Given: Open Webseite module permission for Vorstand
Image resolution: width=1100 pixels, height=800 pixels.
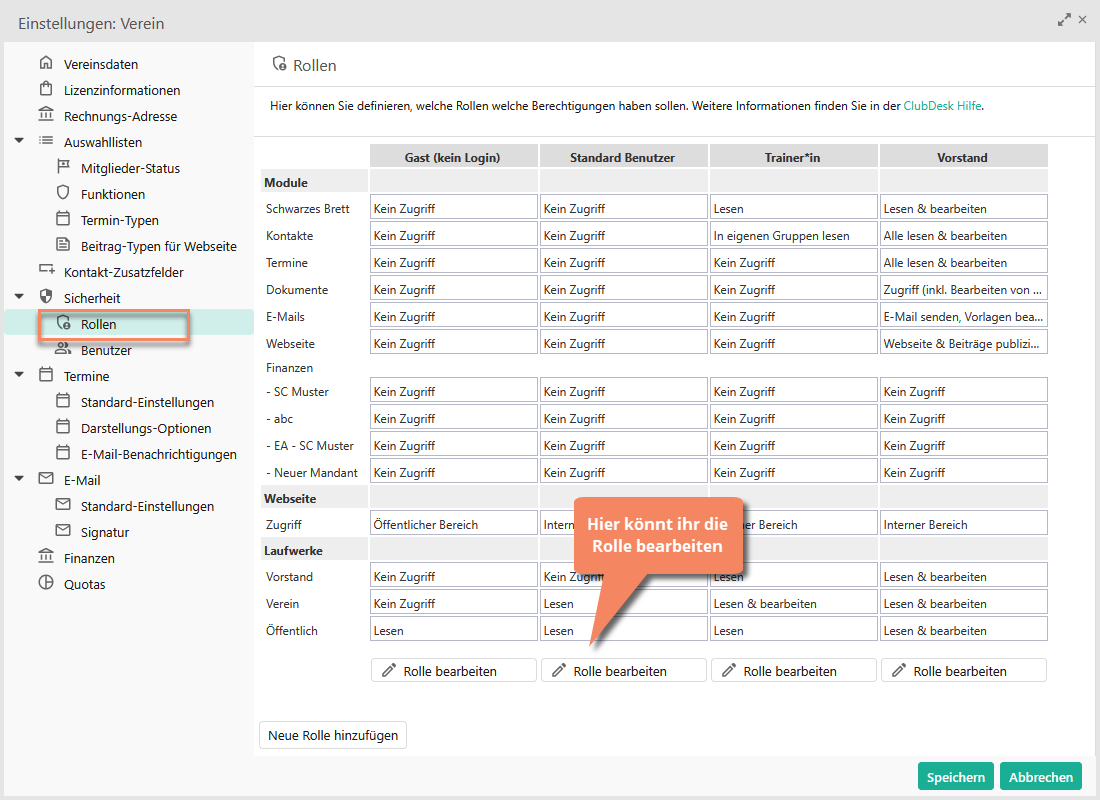Looking at the screenshot, I should [963, 343].
